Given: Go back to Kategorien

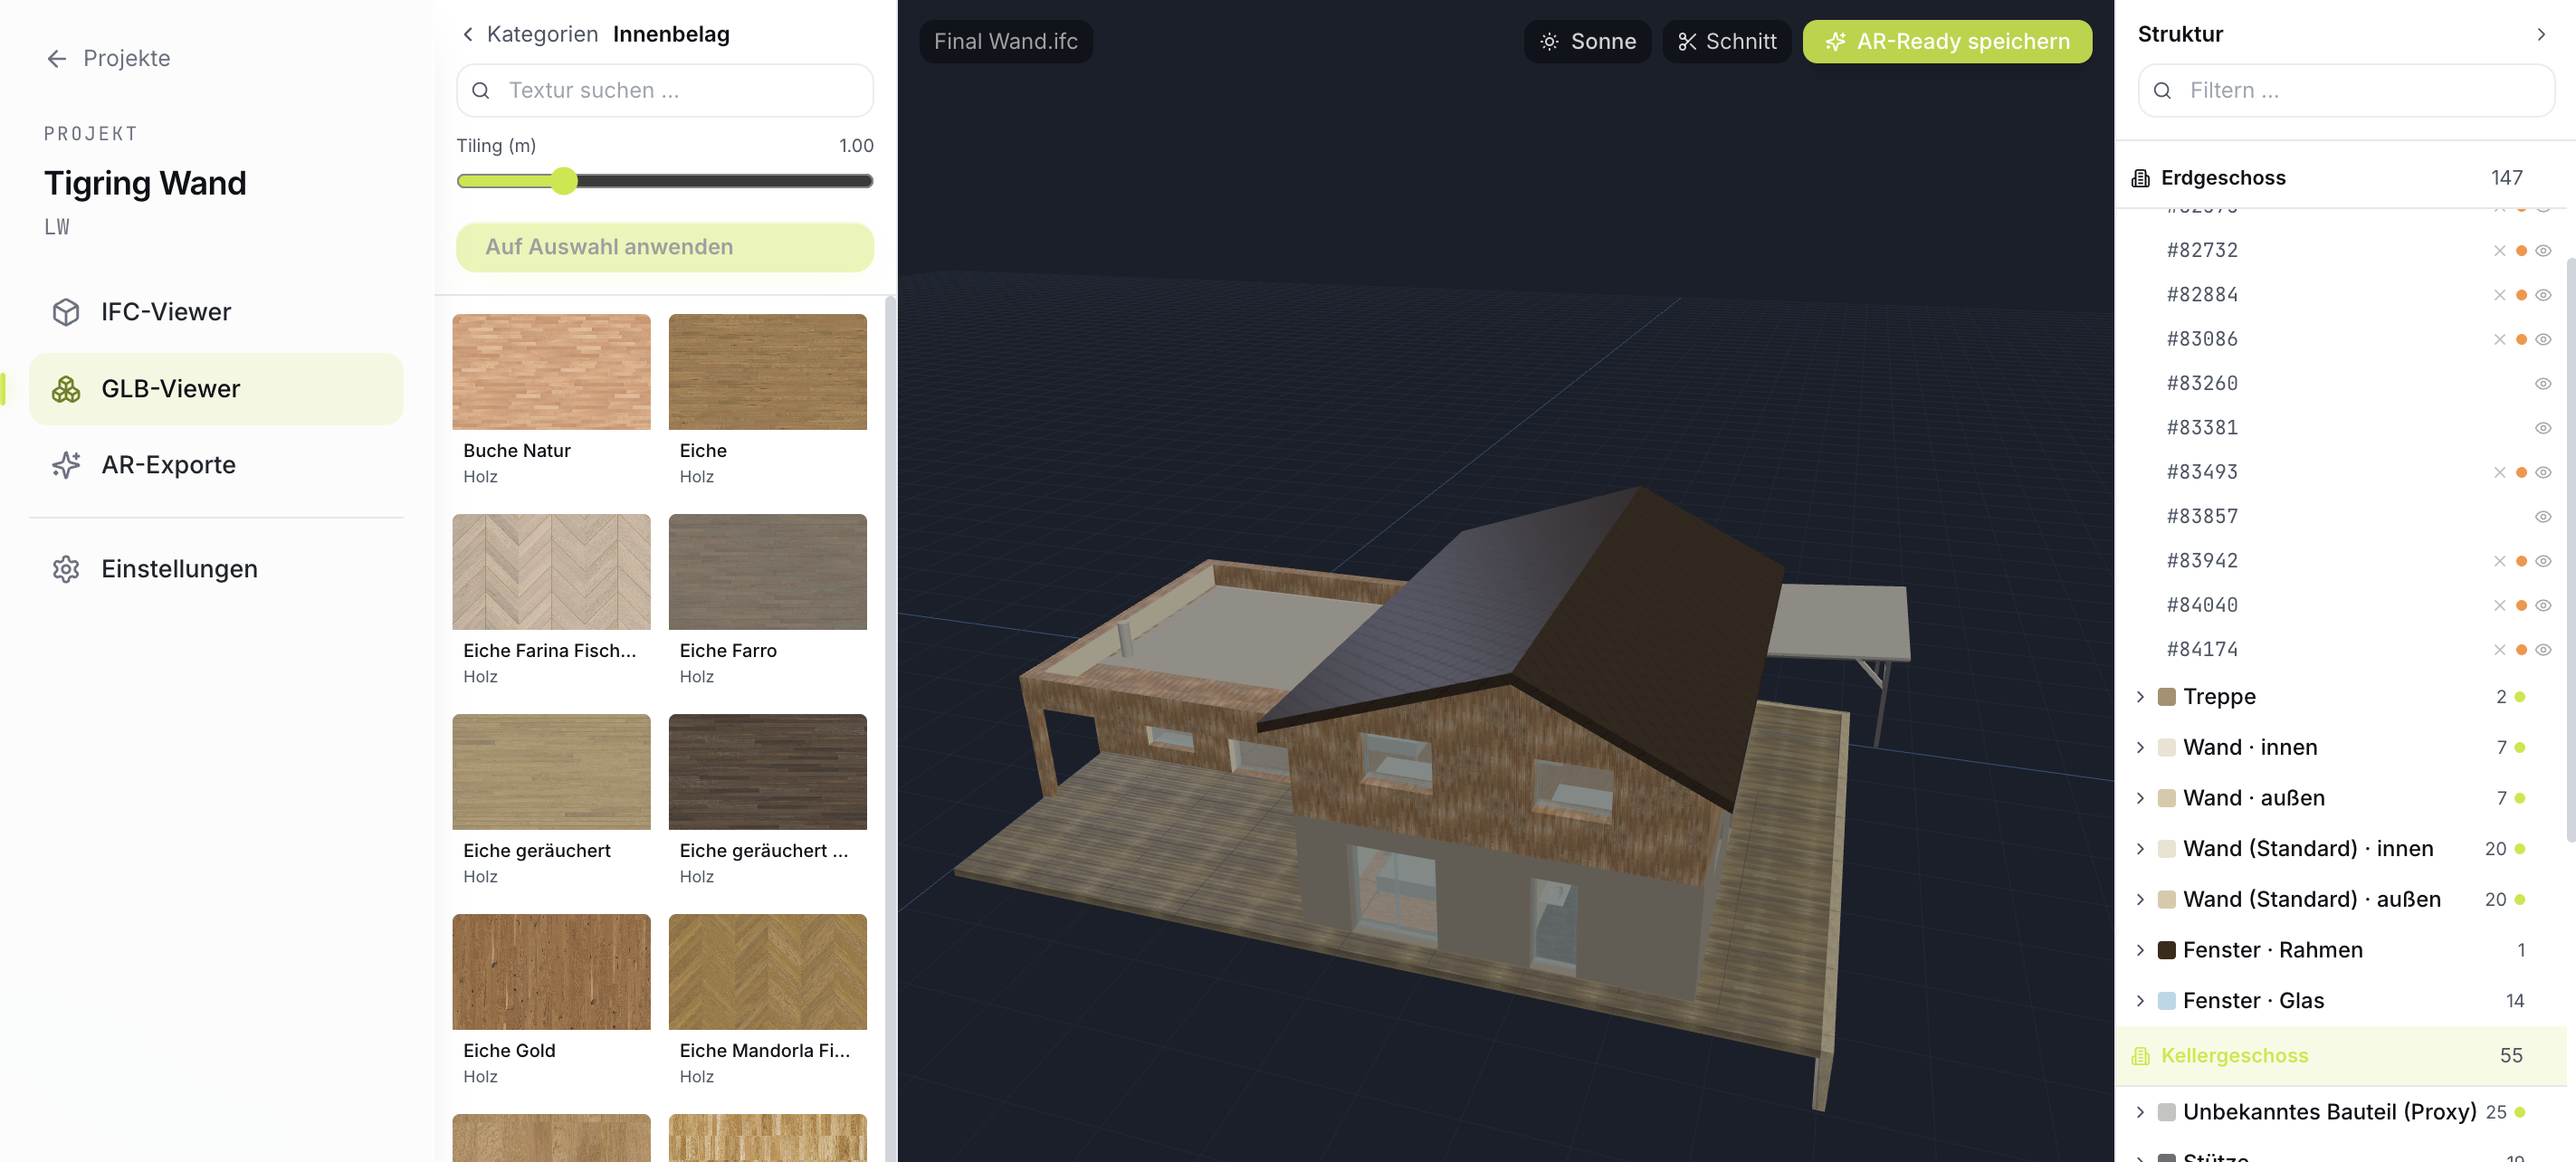Looking at the screenshot, I should click(x=529, y=35).
